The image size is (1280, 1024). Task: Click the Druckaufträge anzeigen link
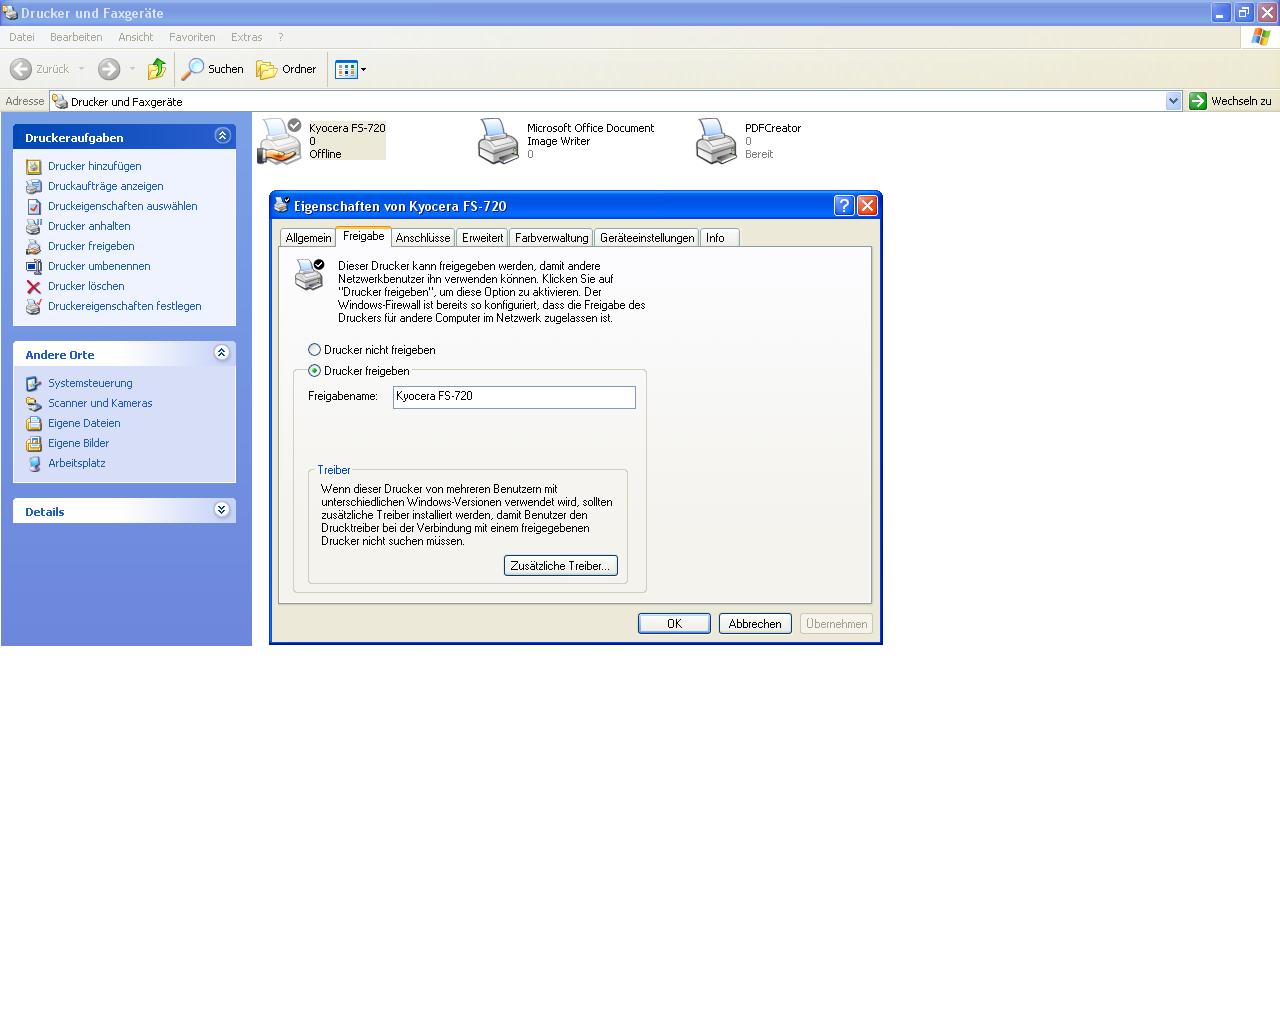(x=106, y=187)
